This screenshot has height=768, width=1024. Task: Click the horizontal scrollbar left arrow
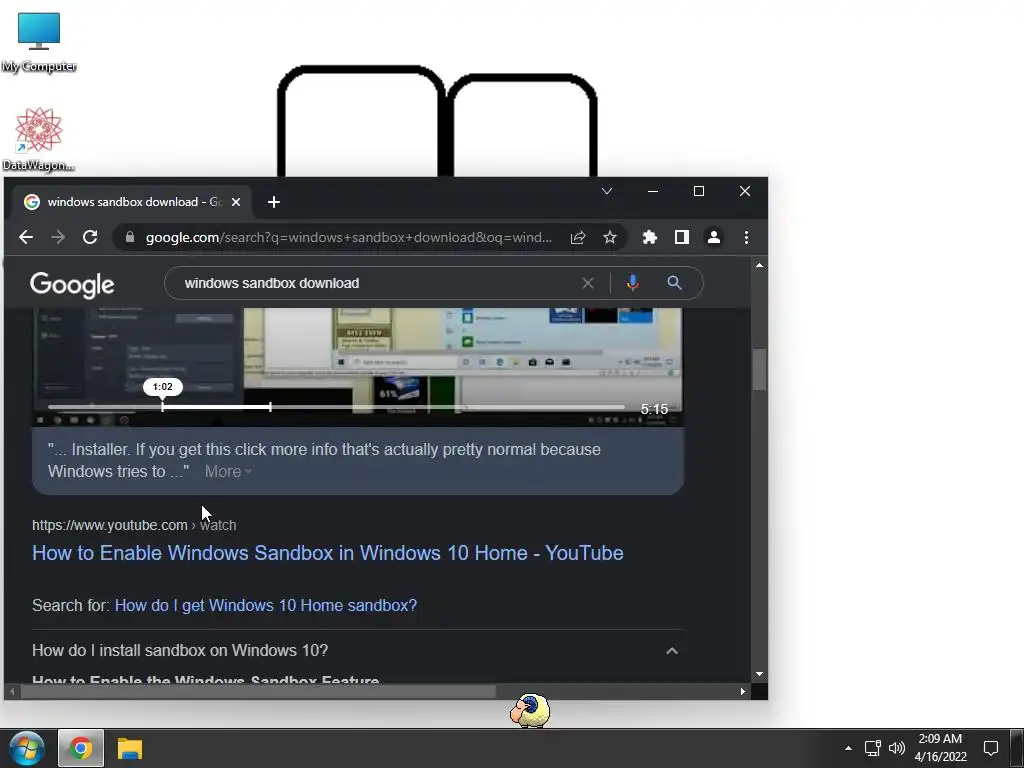(x=12, y=692)
